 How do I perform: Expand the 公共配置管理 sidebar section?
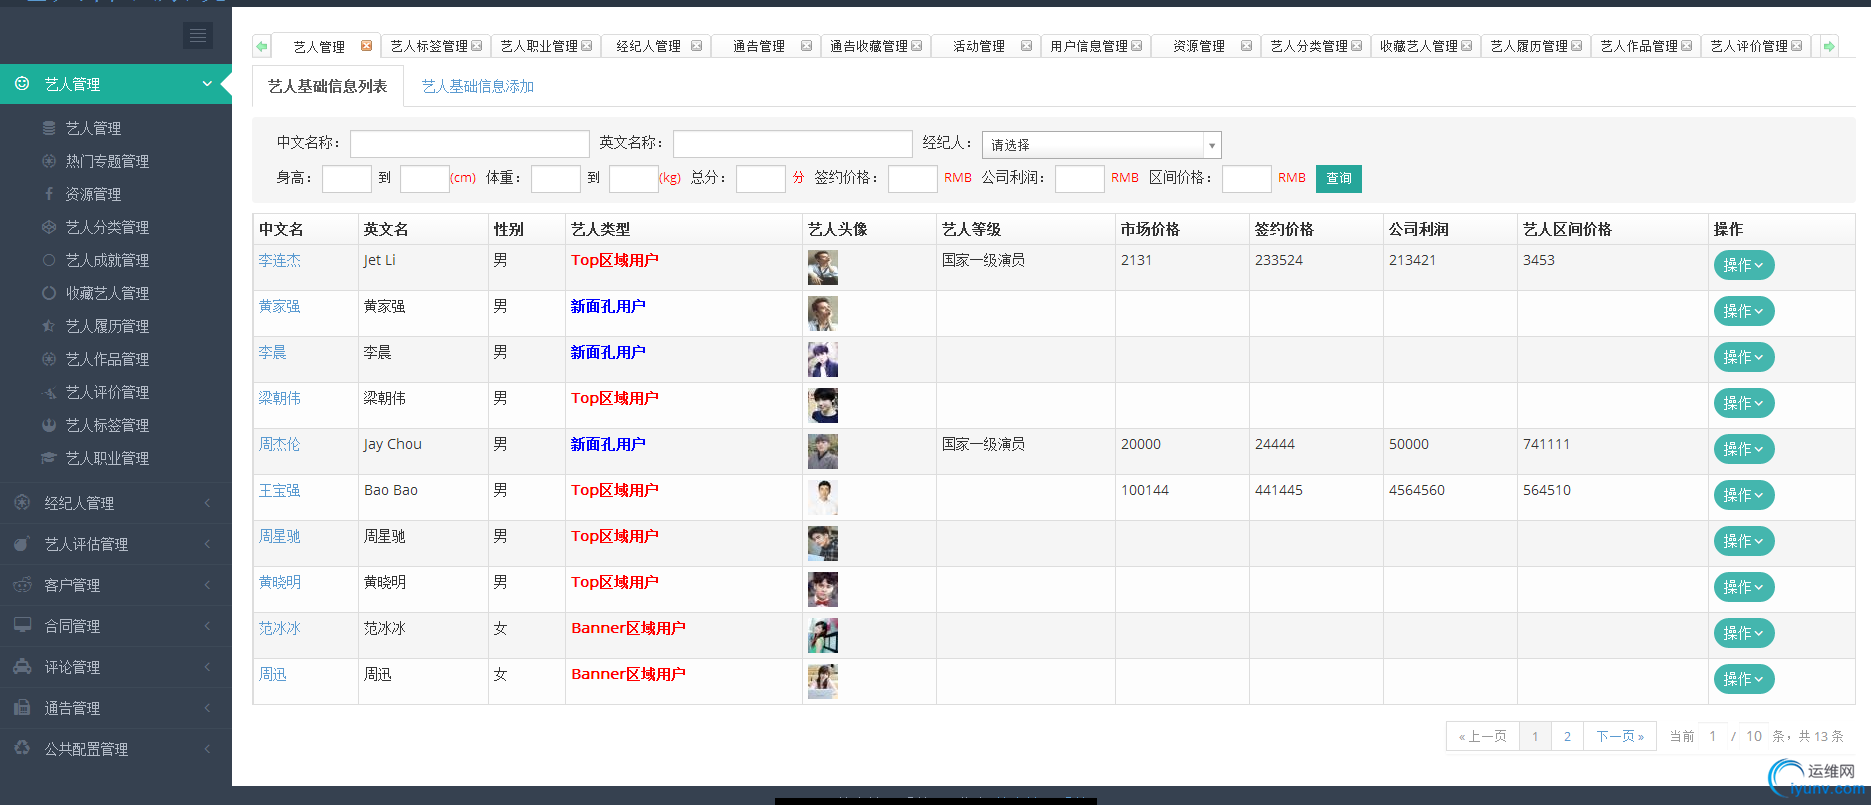pyautogui.click(x=116, y=749)
